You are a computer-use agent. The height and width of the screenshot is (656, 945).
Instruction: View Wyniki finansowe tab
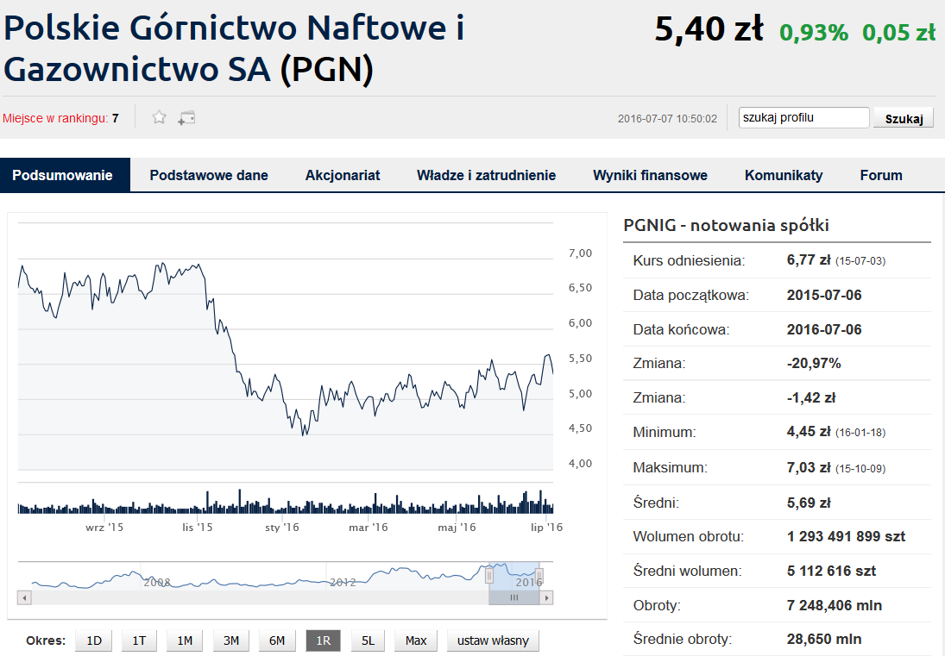coord(650,175)
